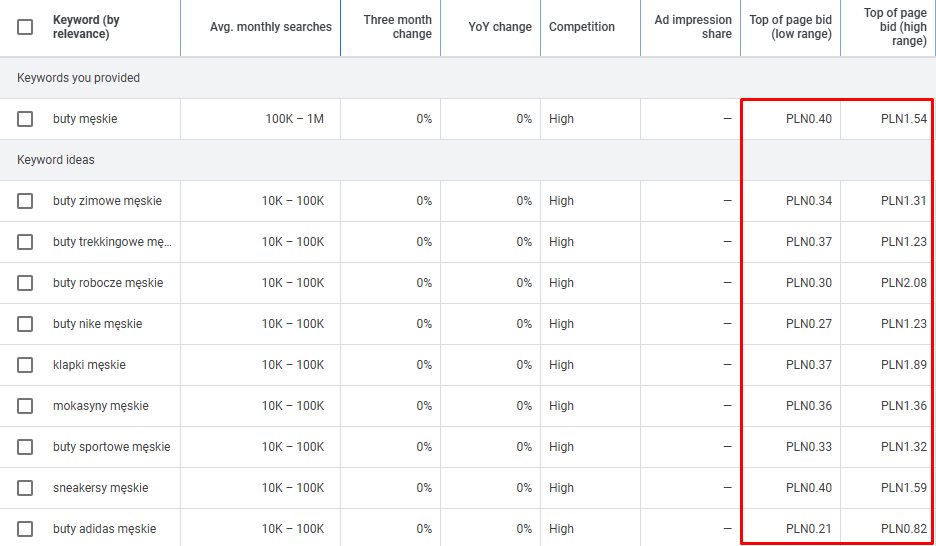Click the mokasyny męskie keyword
The width and height of the screenshot is (936, 546).
(100, 406)
